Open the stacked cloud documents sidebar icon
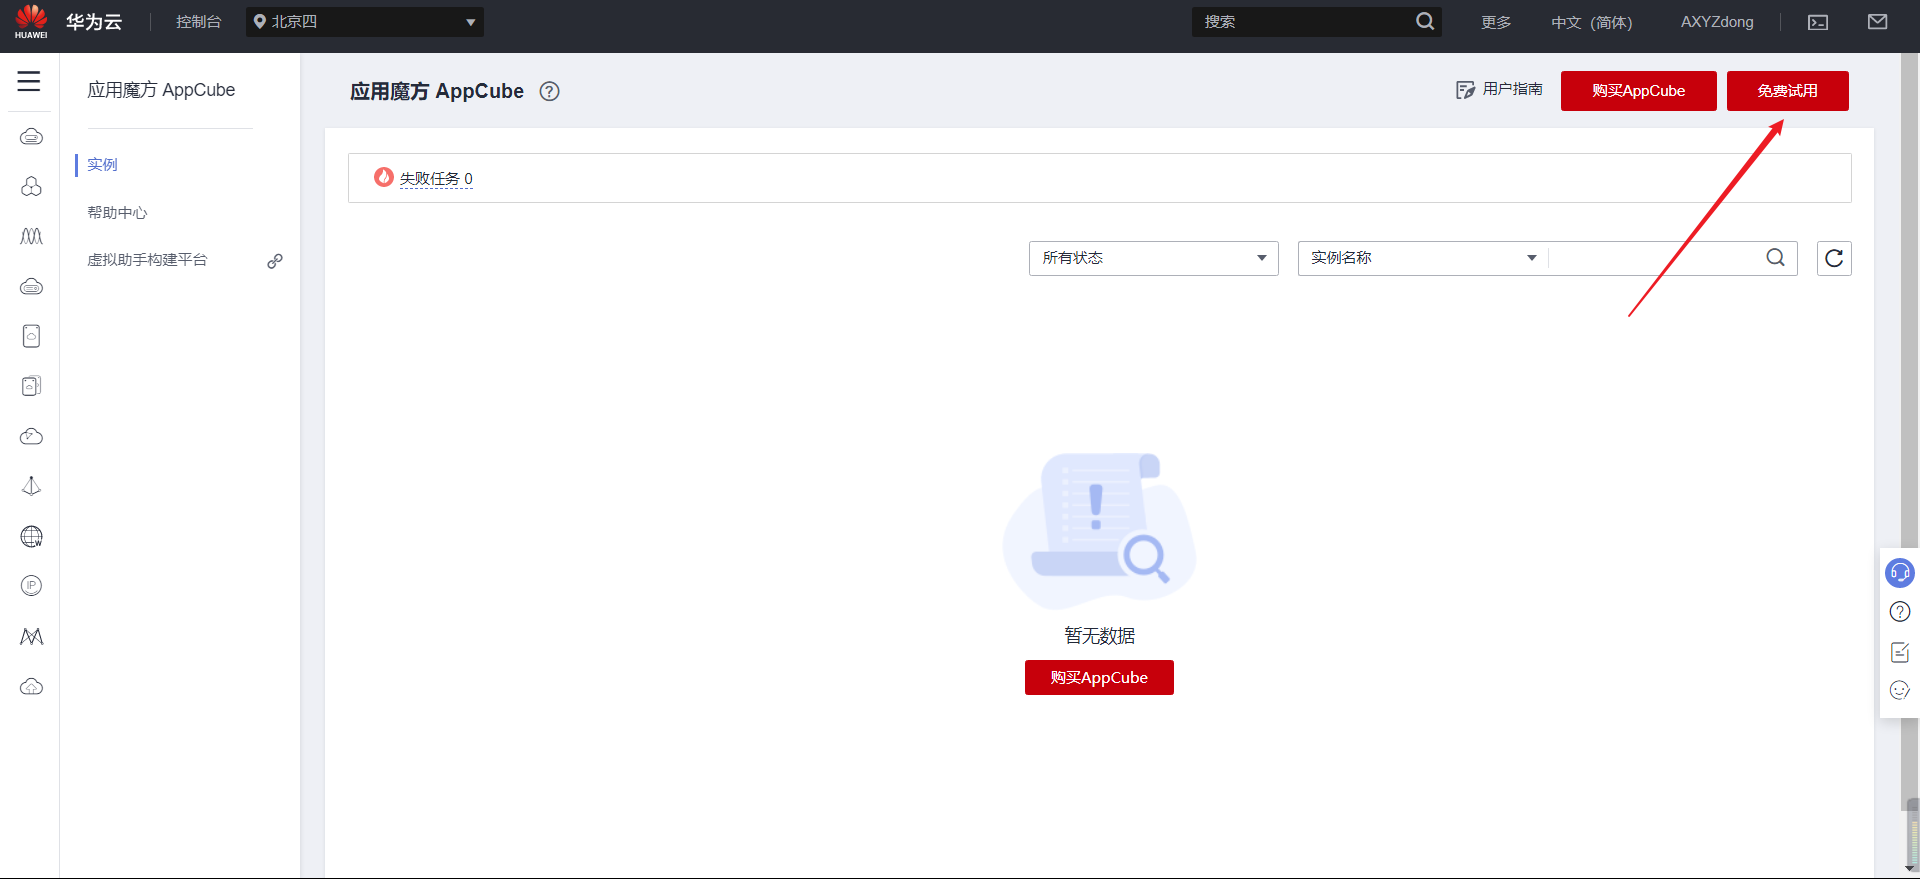Image resolution: width=1920 pixels, height=879 pixels. 31,386
